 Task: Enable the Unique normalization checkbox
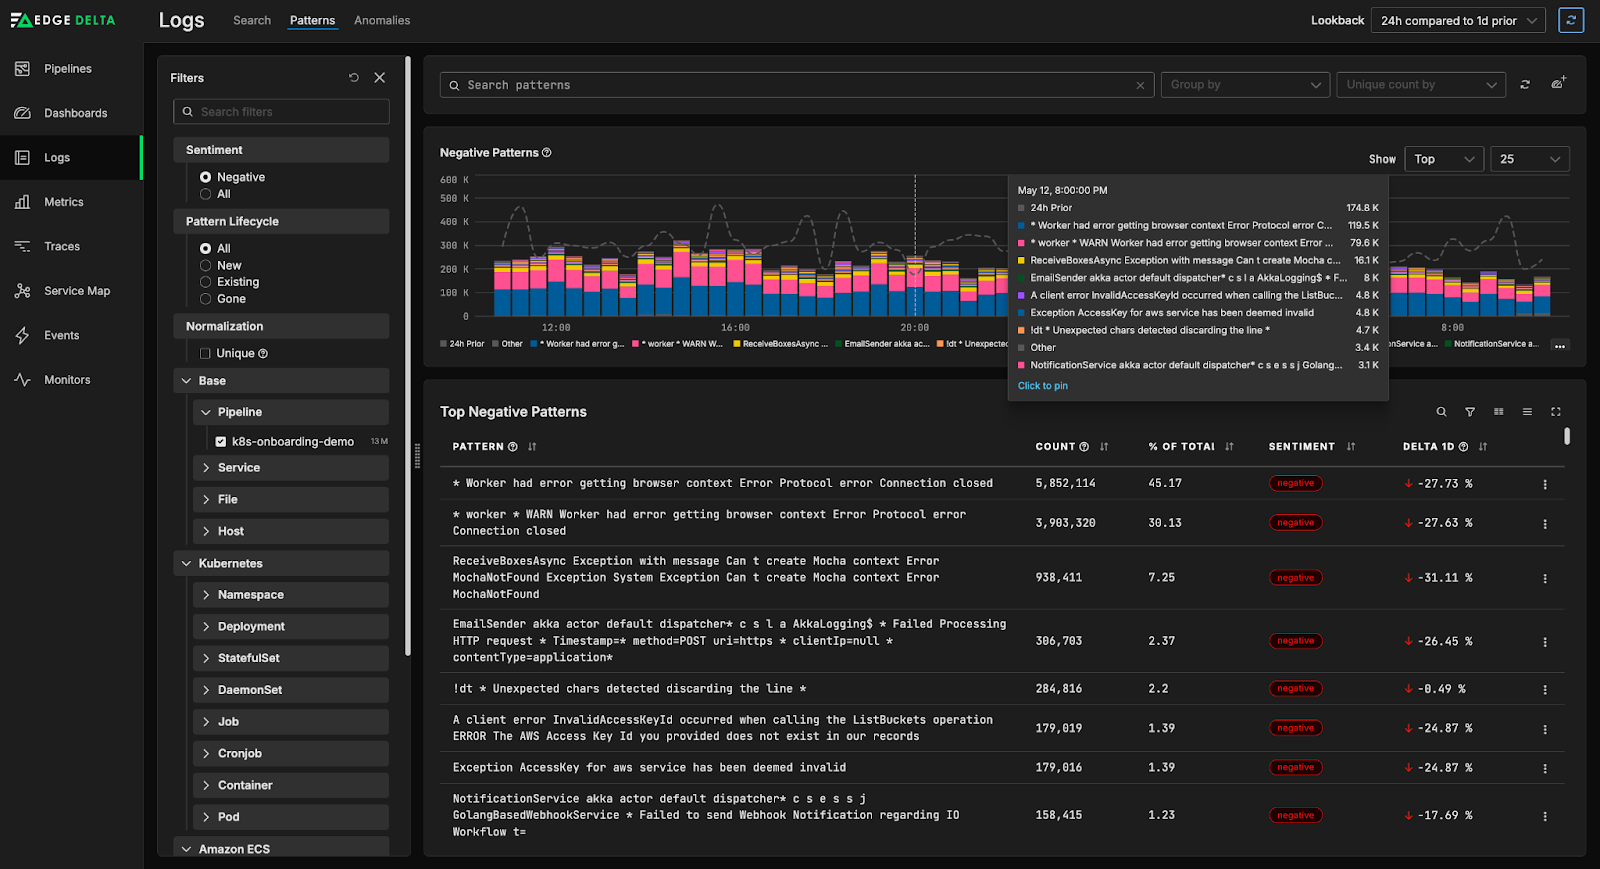205,353
